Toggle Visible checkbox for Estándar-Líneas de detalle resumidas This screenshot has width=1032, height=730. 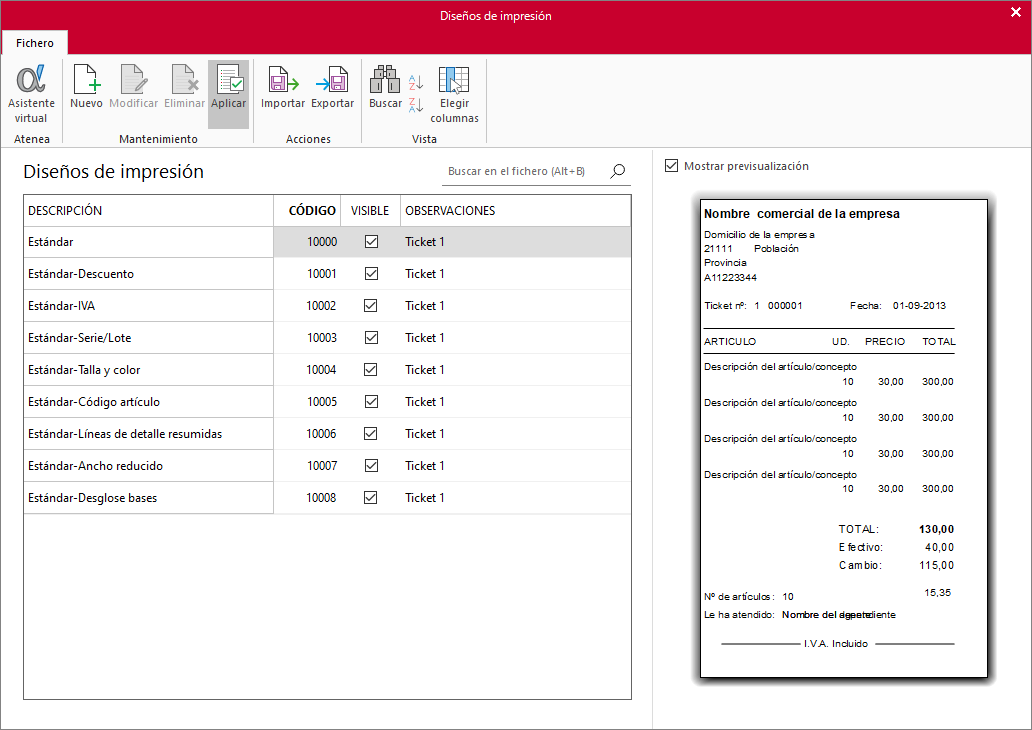tap(371, 434)
